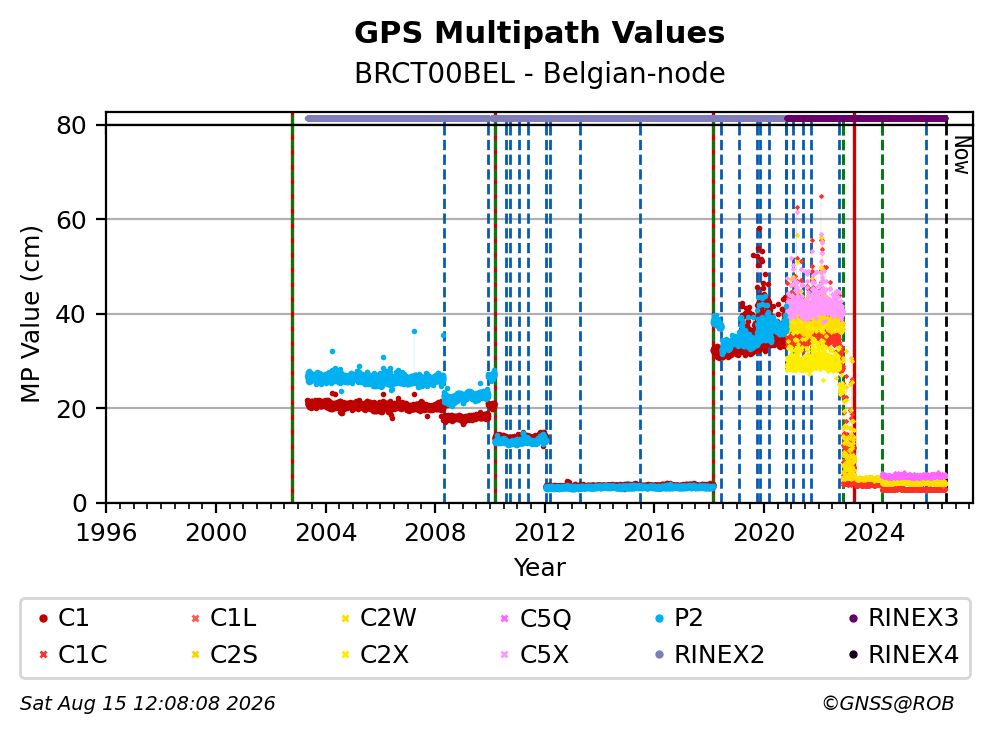Click the C1C legend marker
The height and width of the screenshot is (734, 992).
[x=43, y=655]
